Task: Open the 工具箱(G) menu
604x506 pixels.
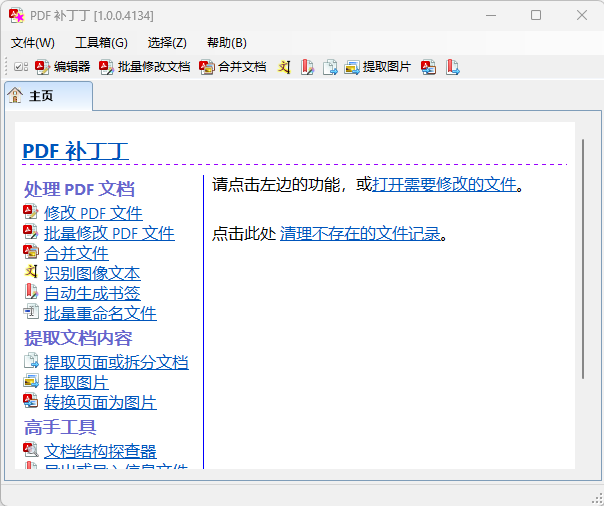Action: tap(101, 43)
